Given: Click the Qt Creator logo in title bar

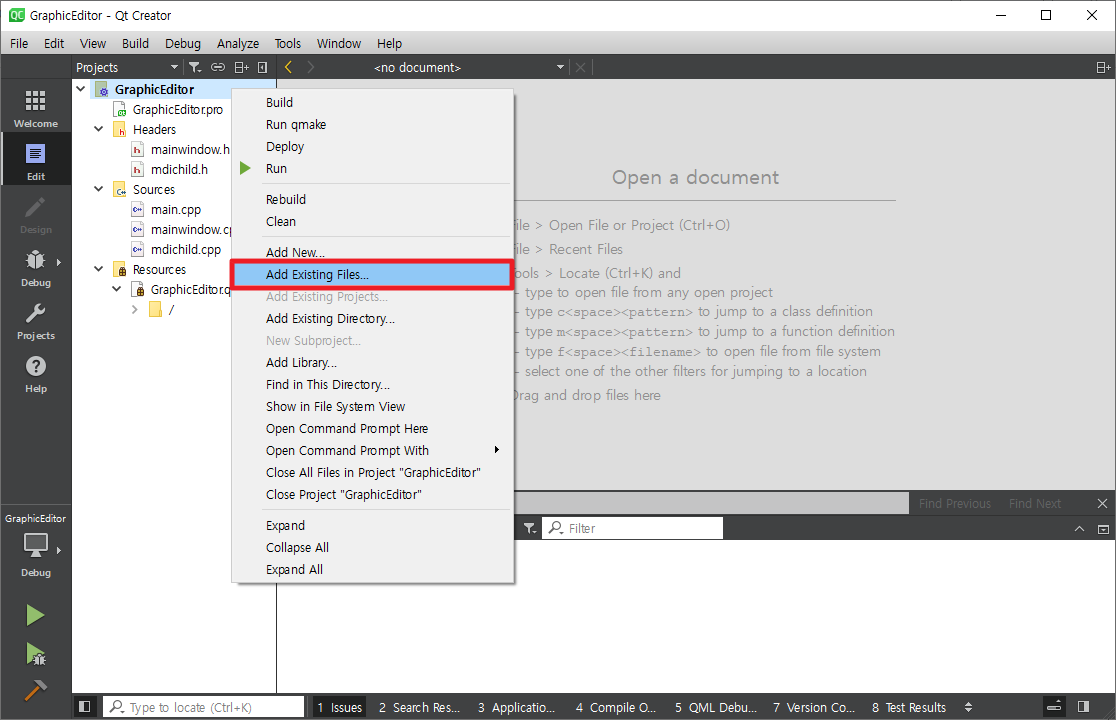Looking at the screenshot, I should tap(16, 15).
